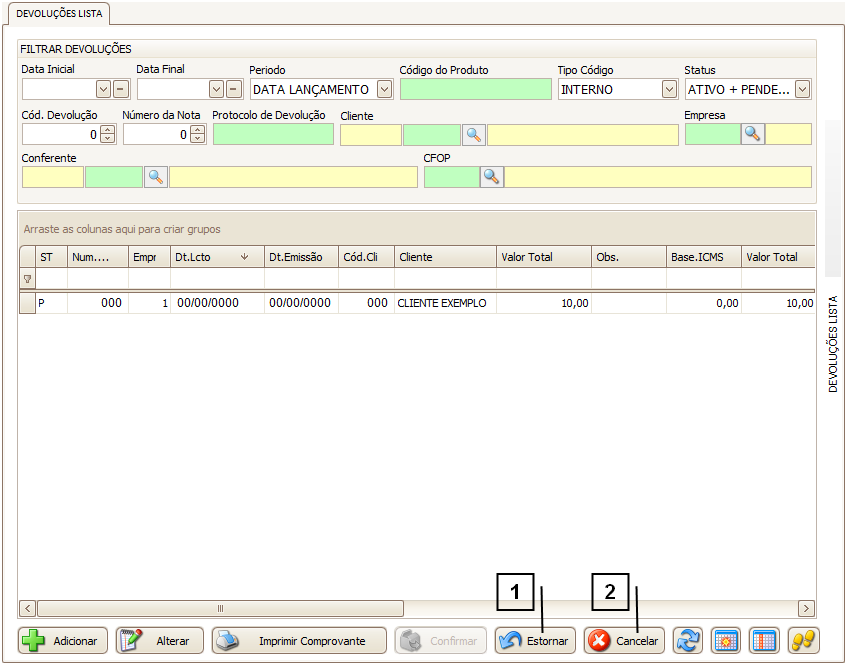Click the refresh arrows icon button

pos(688,641)
